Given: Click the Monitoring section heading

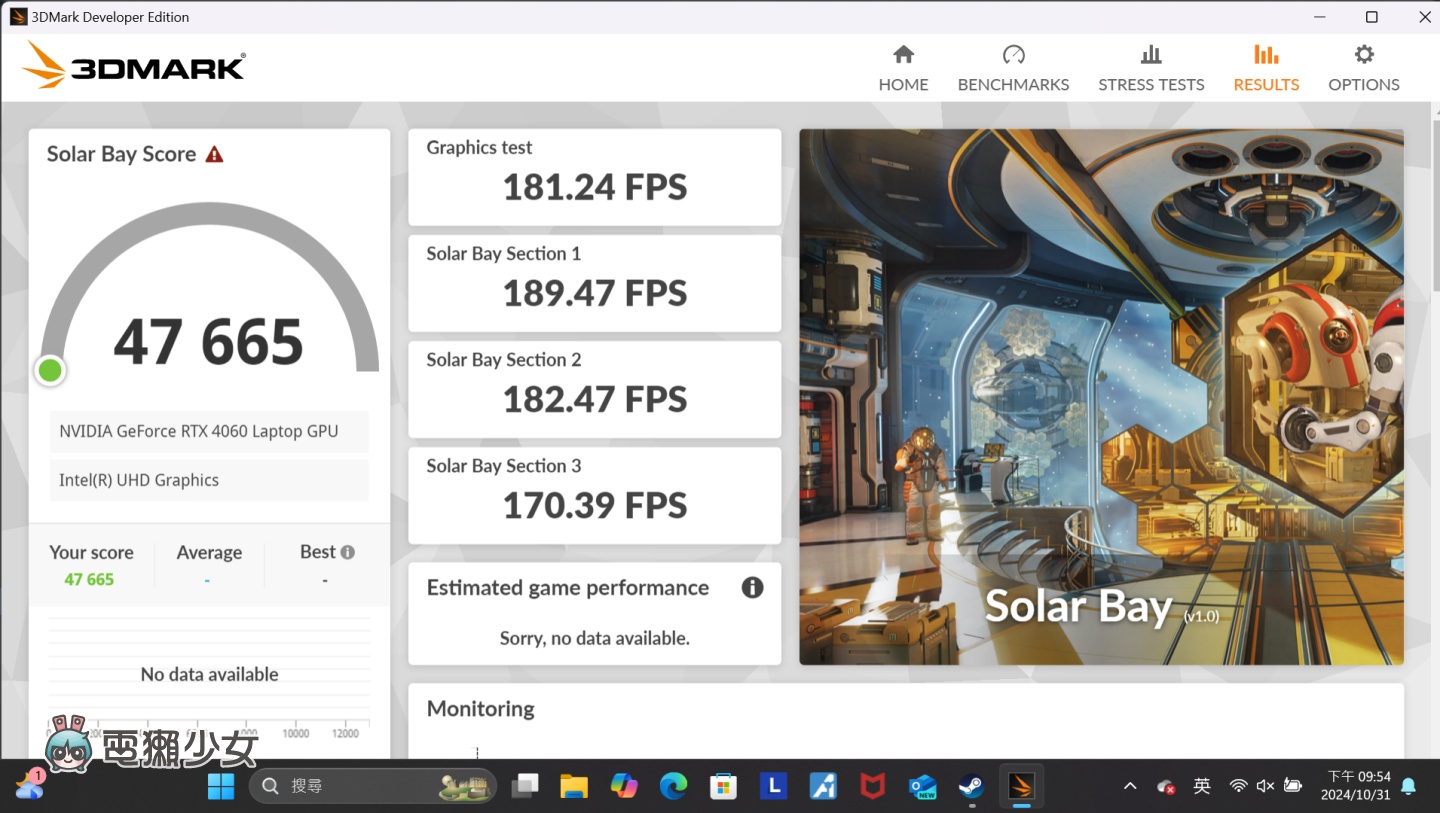Looking at the screenshot, I should click(481, 709).
